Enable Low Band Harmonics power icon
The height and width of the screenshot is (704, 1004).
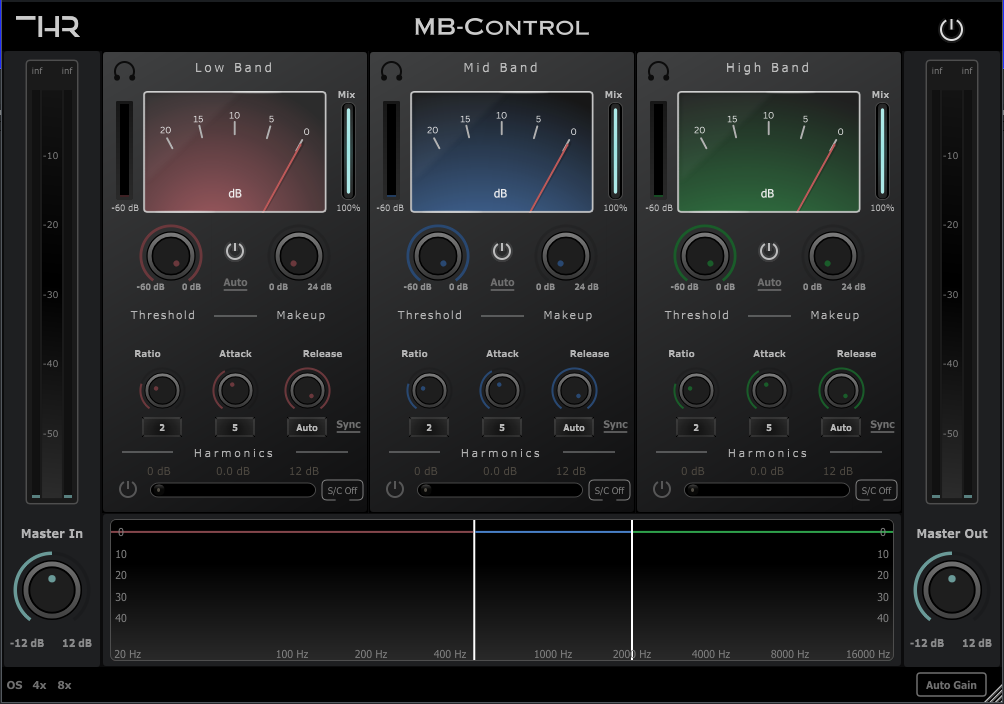[128, 489]
